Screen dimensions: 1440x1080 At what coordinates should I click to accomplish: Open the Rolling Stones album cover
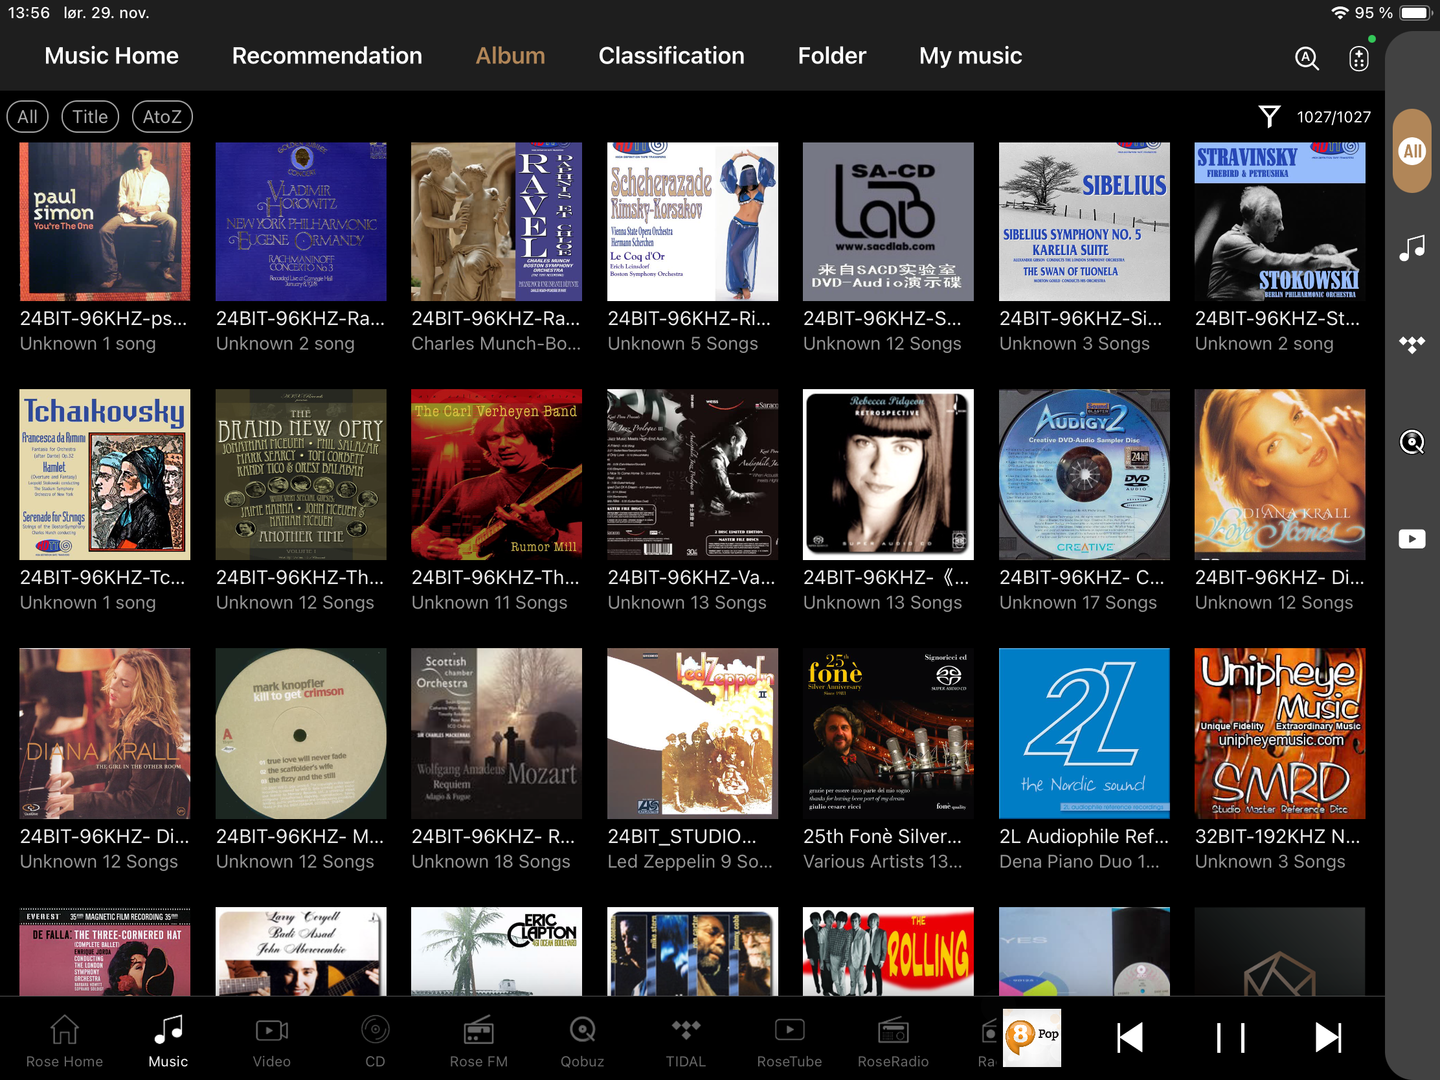[x=888, y=952]
